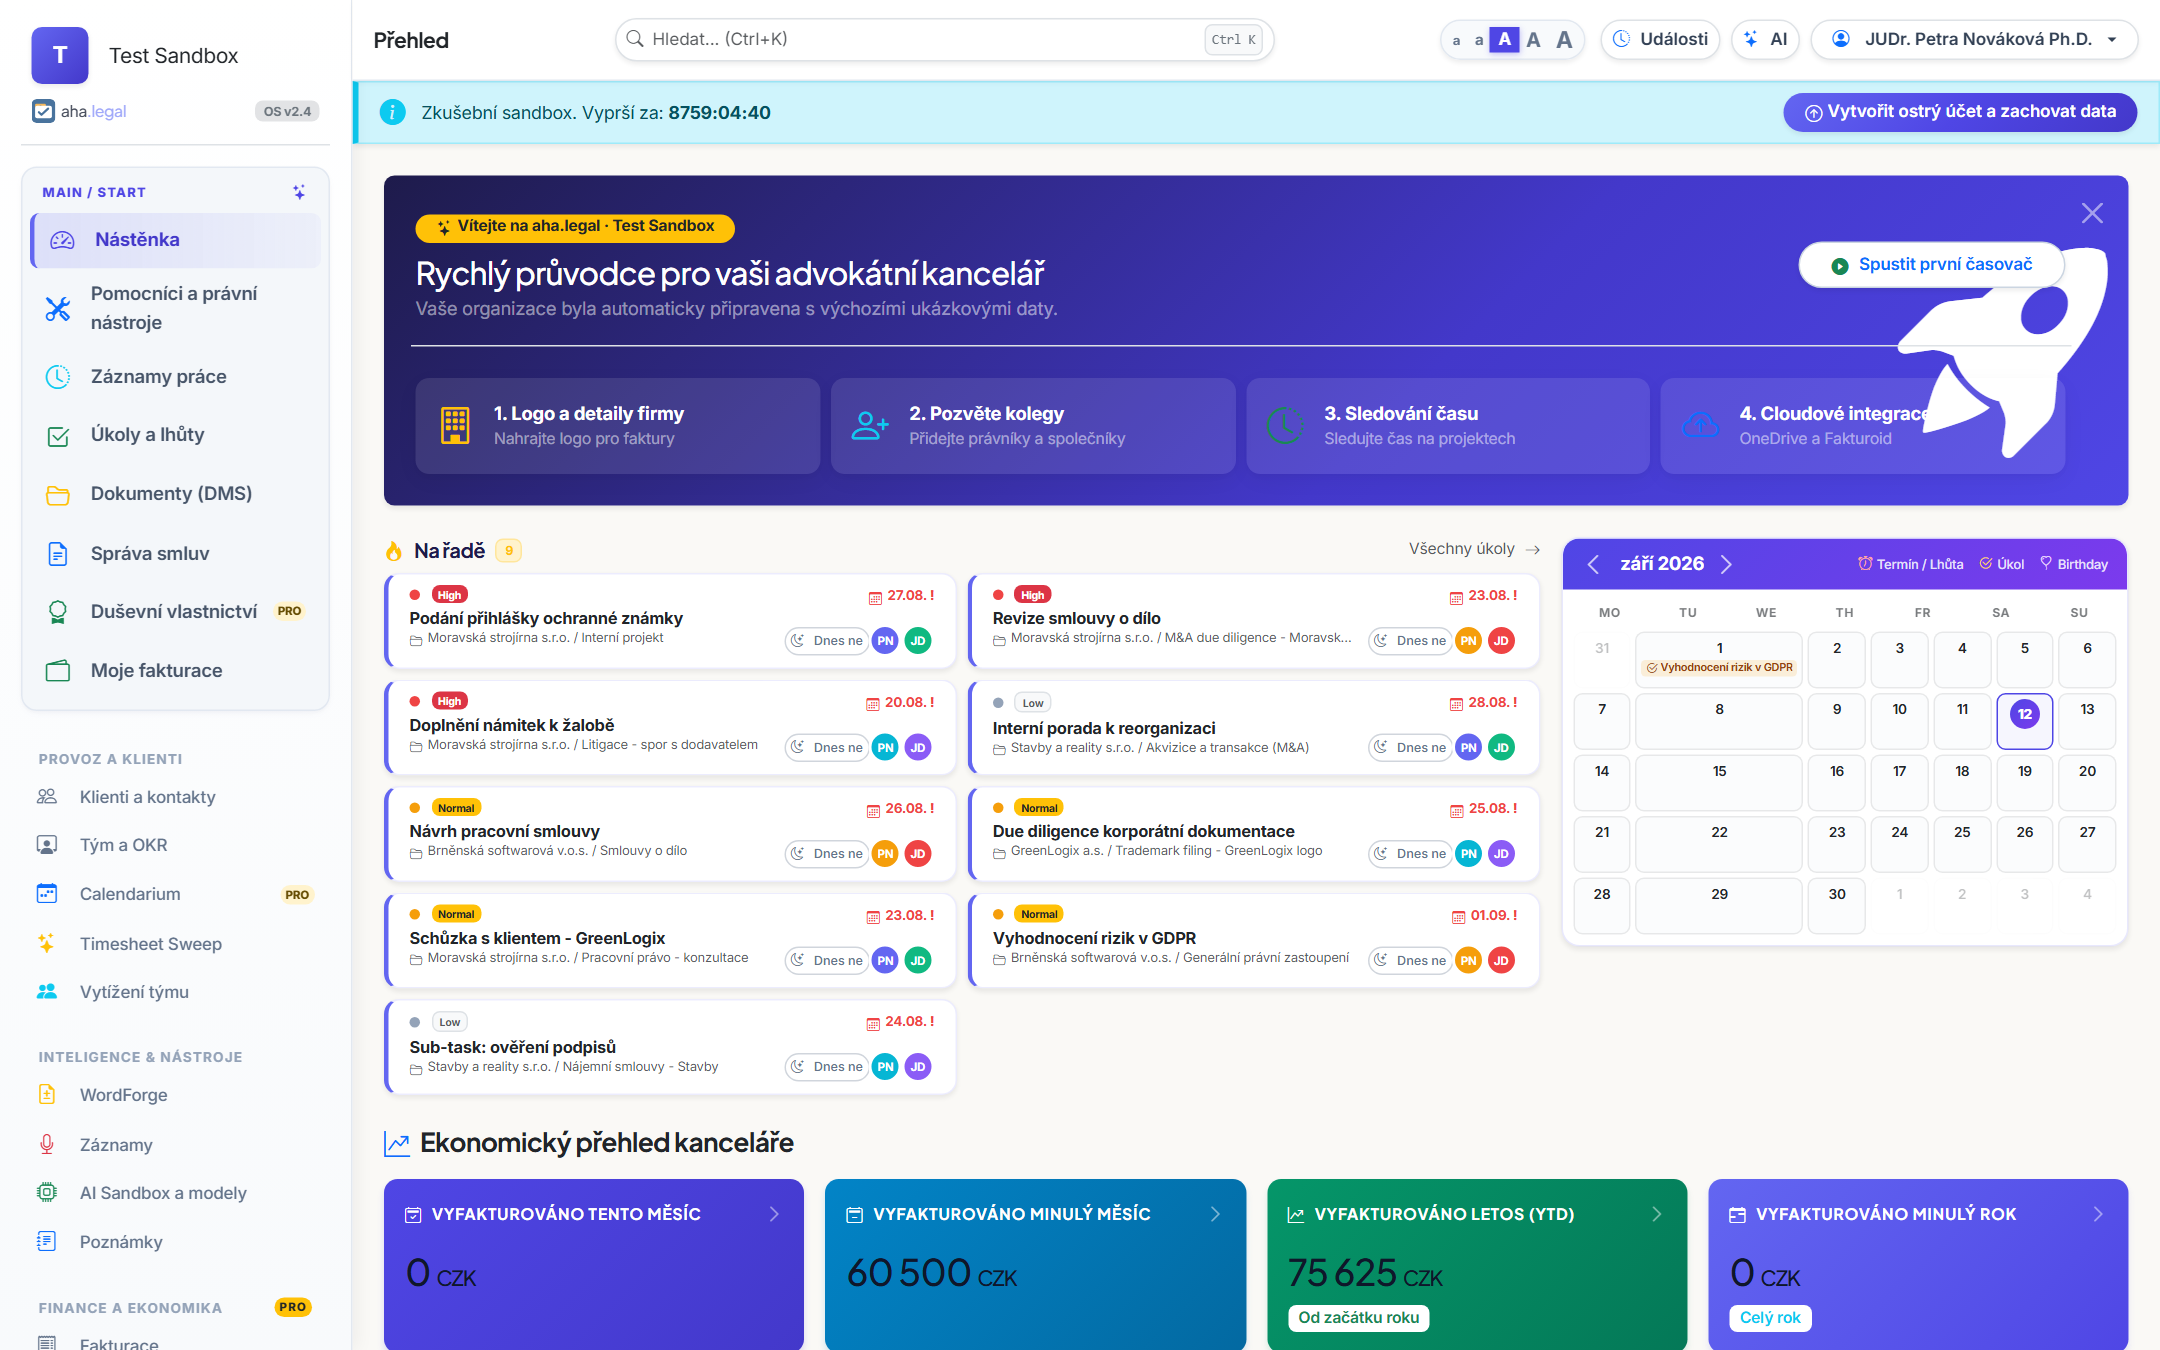
Task: Open step 1 Logo a detaily firmy
Action: click(617, 426)
